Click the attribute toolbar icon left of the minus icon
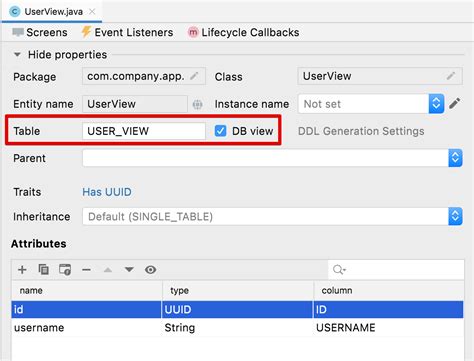The height and width of the screenshot is (361, 474). (x=65, y=269)
